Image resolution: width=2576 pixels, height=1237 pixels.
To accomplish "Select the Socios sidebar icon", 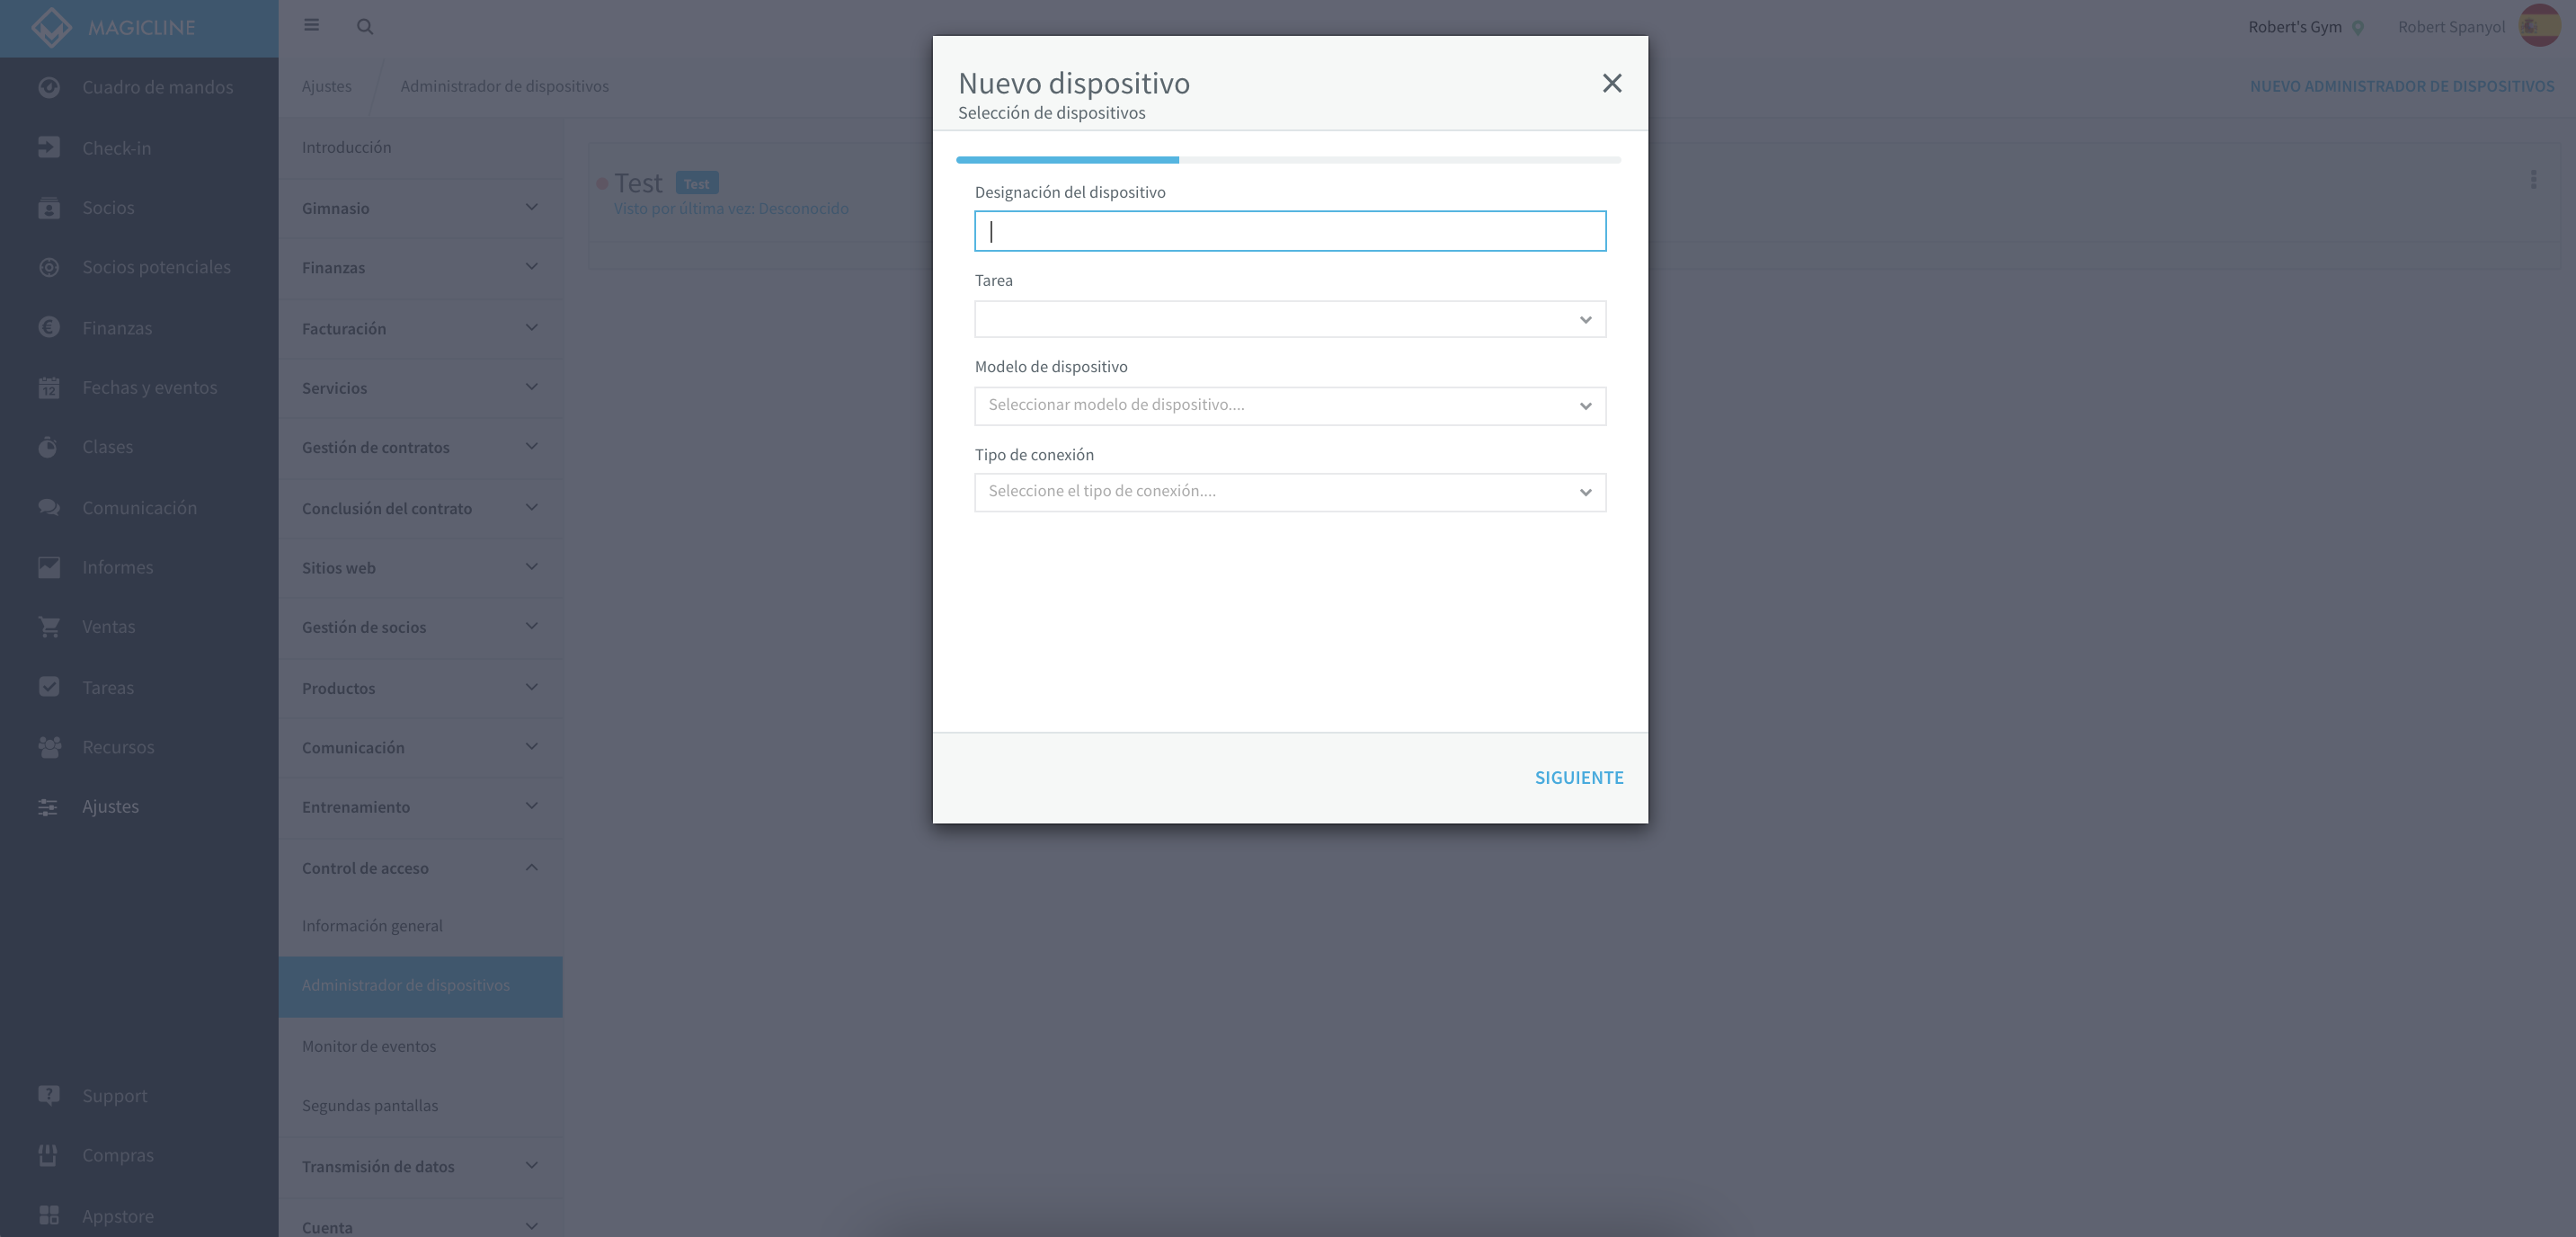I will 49,207.
